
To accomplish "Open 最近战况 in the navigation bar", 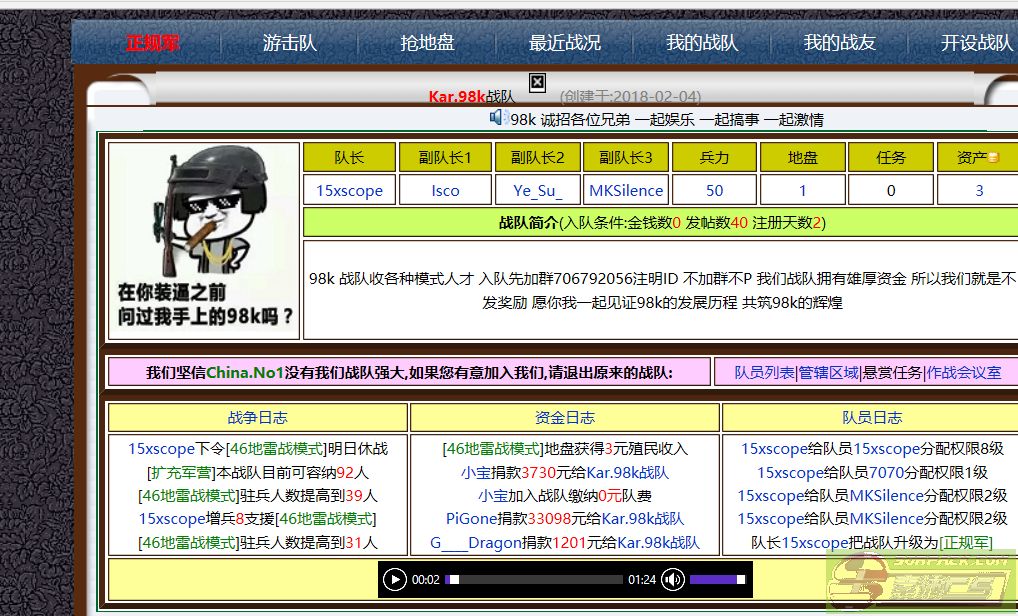I will pyautogui.click(x=565, y=43).
